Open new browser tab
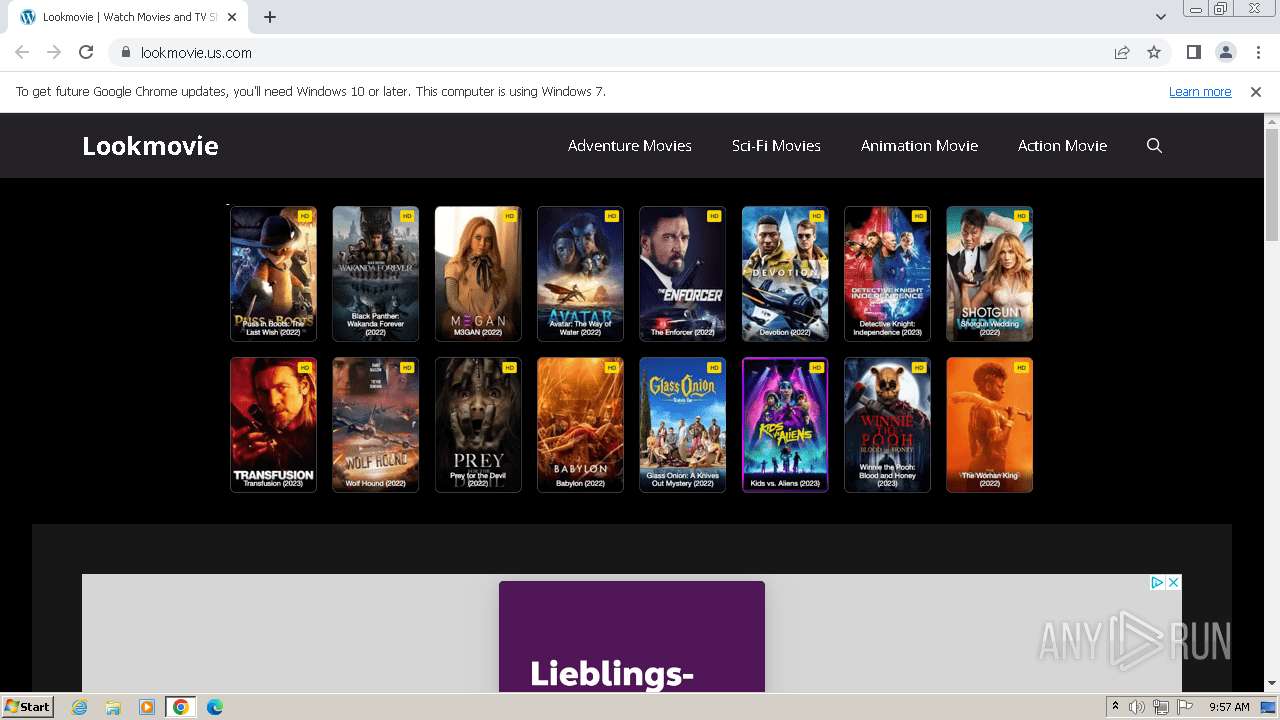The width and height of the screenshot is (1280, 720). click(270, 17)
